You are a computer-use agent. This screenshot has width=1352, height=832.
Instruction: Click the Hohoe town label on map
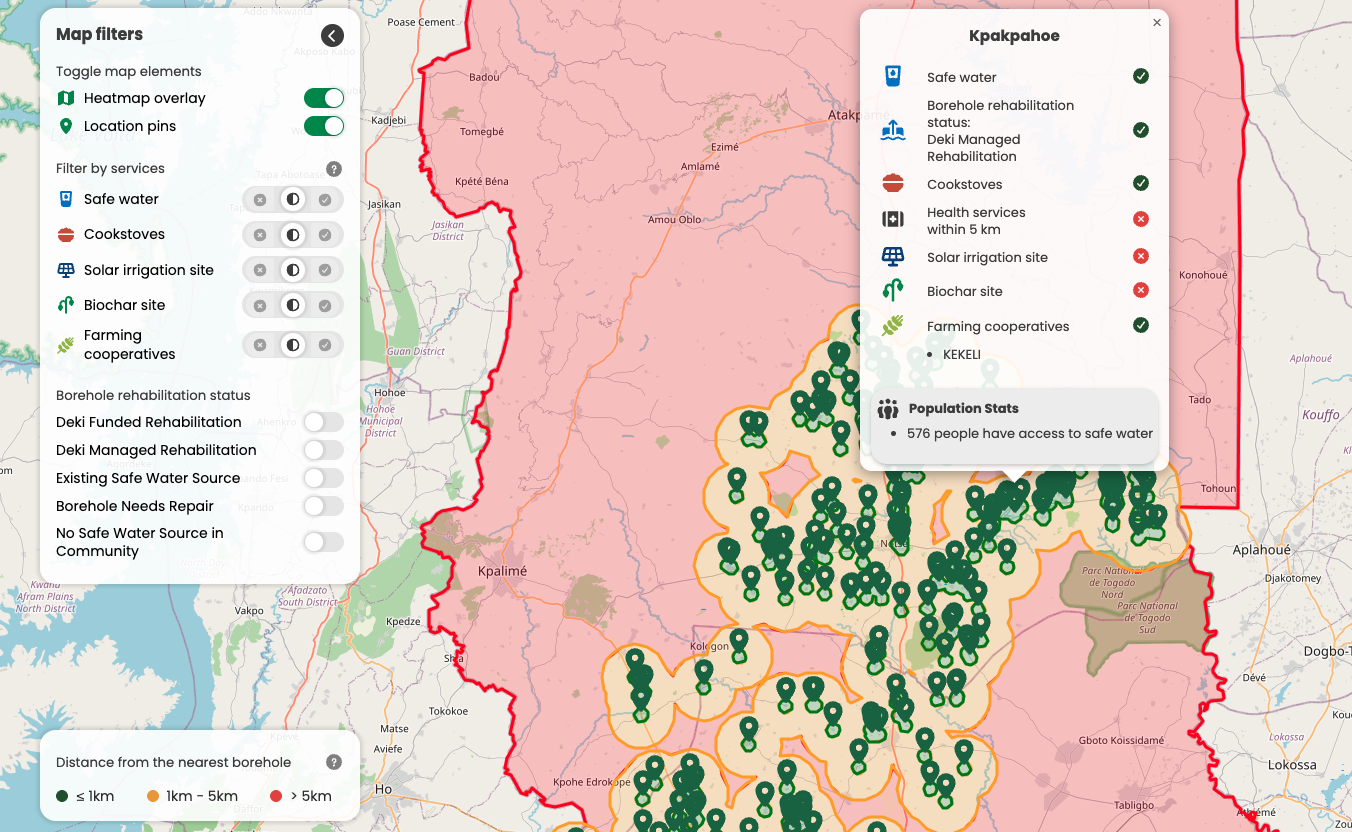click(x=390, y=392)
